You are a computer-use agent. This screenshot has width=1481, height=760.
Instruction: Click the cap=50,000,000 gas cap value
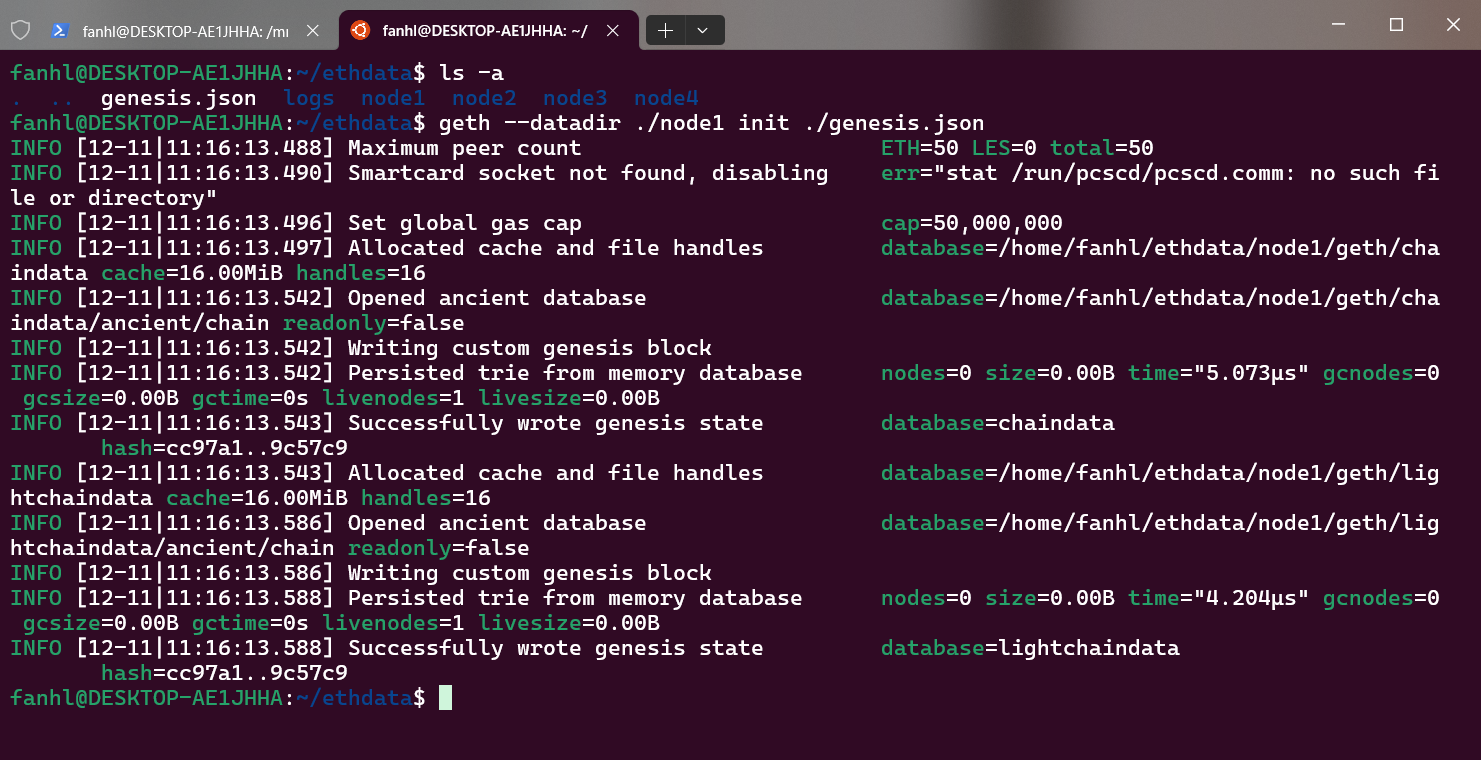pos(971,223)
